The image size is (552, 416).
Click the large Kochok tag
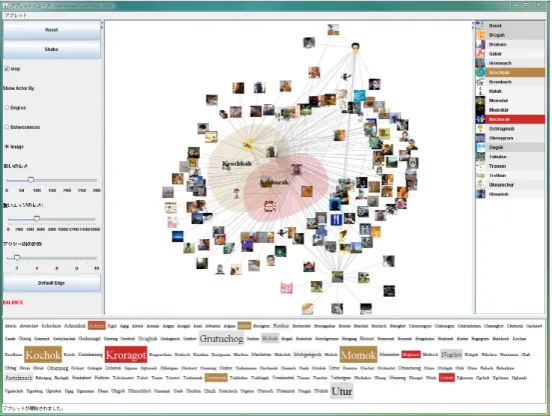43,355
